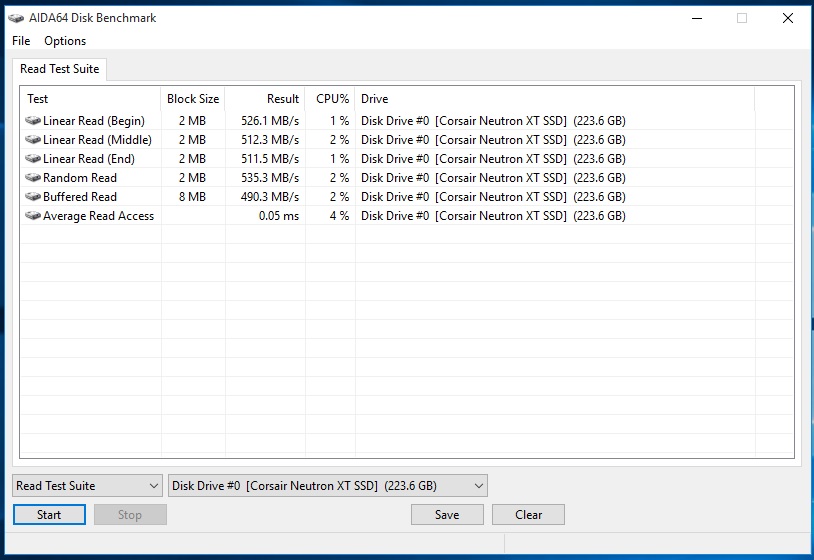Clear the benchmark results
The width and height of the screenshot is (814, 560).
528,515
